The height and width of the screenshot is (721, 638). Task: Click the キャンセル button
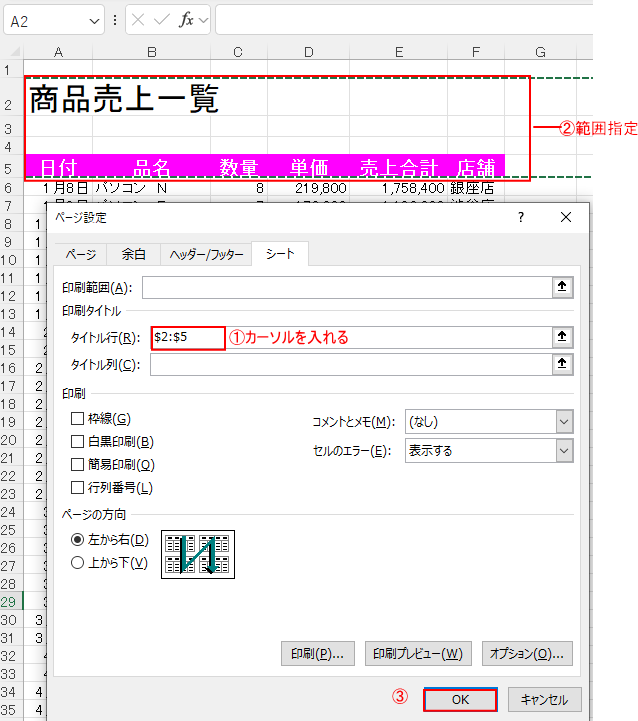545,700
